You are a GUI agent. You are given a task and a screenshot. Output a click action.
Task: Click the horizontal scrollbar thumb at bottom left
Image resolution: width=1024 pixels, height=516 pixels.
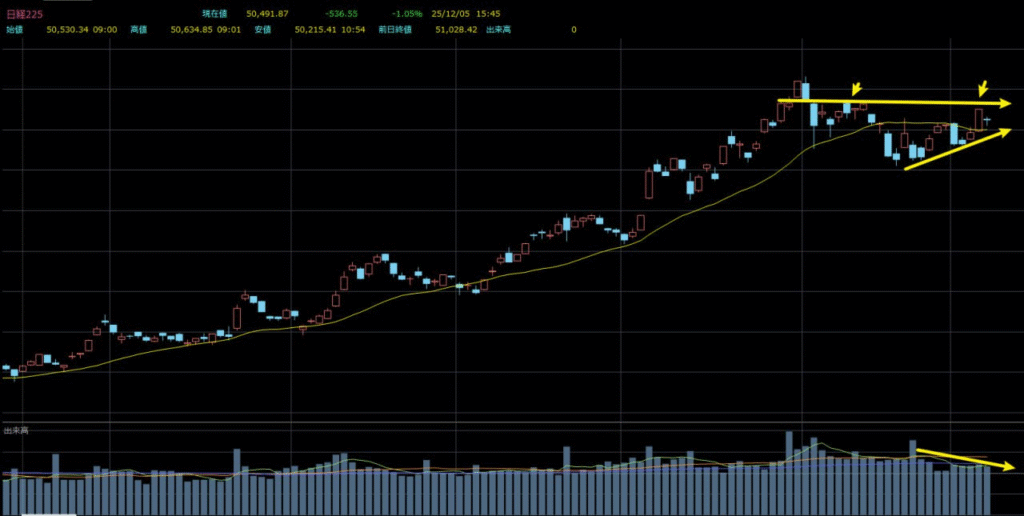(50, 514)
